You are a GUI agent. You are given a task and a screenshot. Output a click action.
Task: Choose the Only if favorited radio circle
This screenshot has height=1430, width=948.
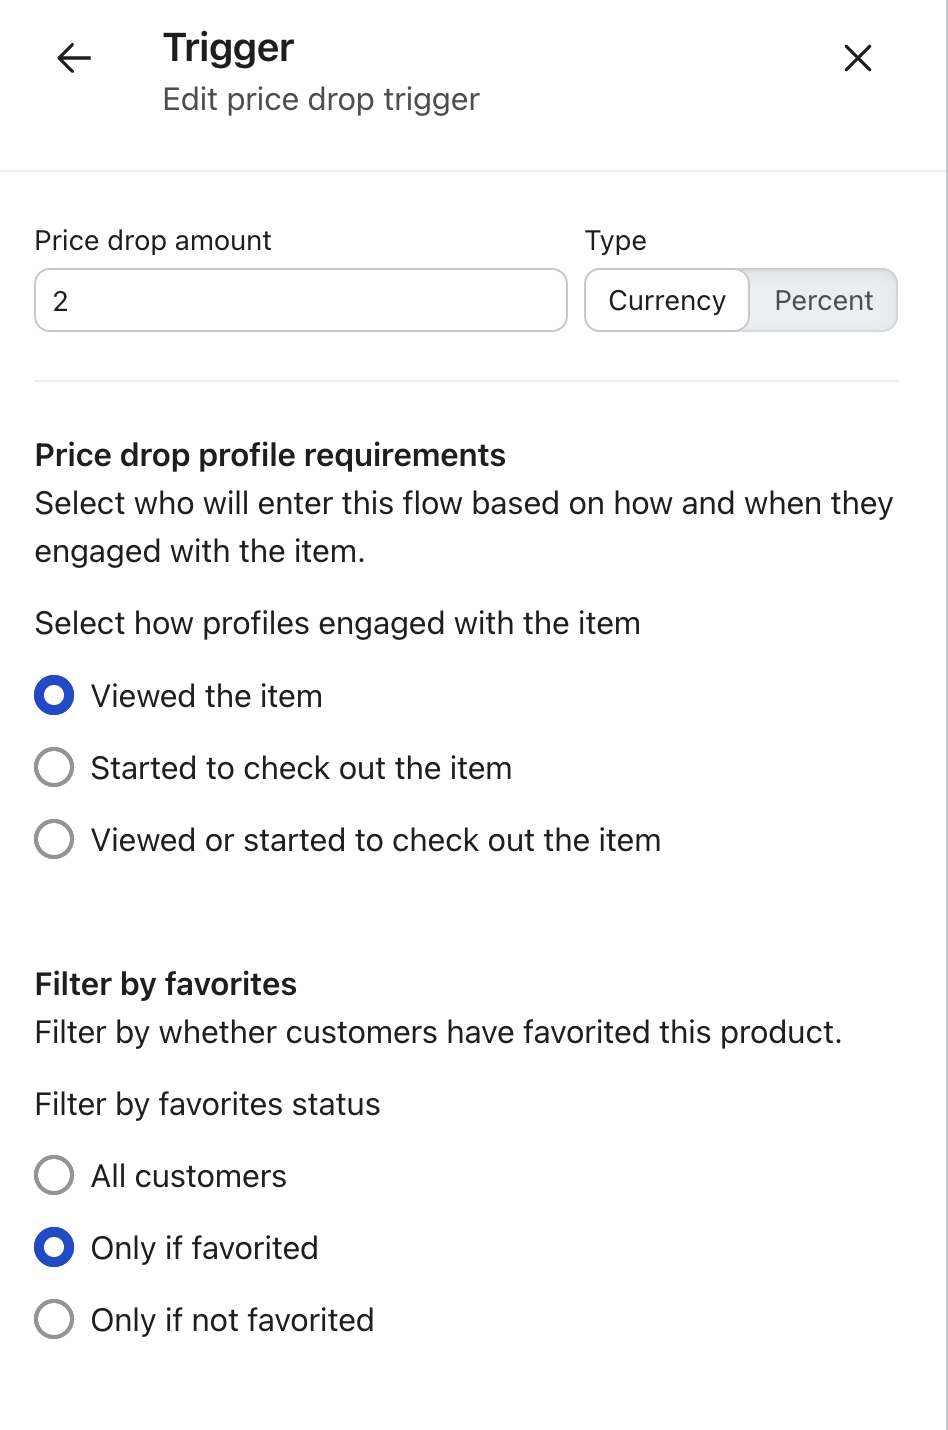[54, 1248]
